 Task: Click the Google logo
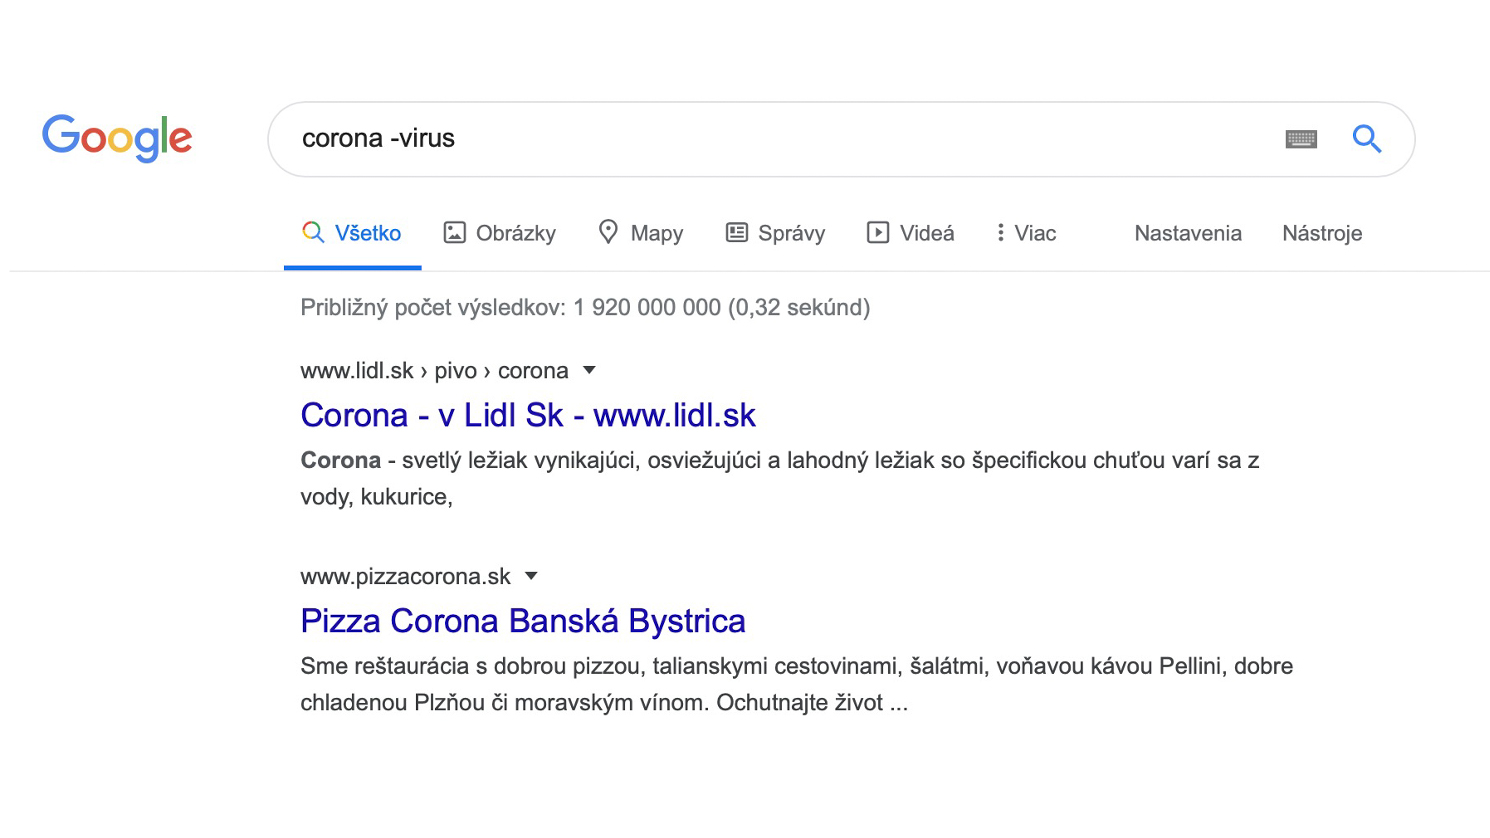[x=117, y=138]
